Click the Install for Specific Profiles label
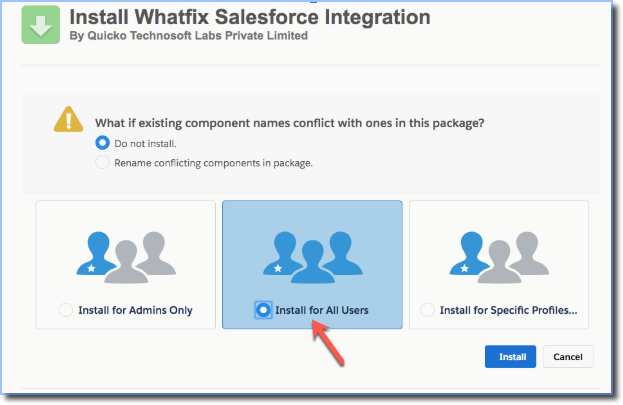The height and width of the screenshot is (405, 623). 509,310
